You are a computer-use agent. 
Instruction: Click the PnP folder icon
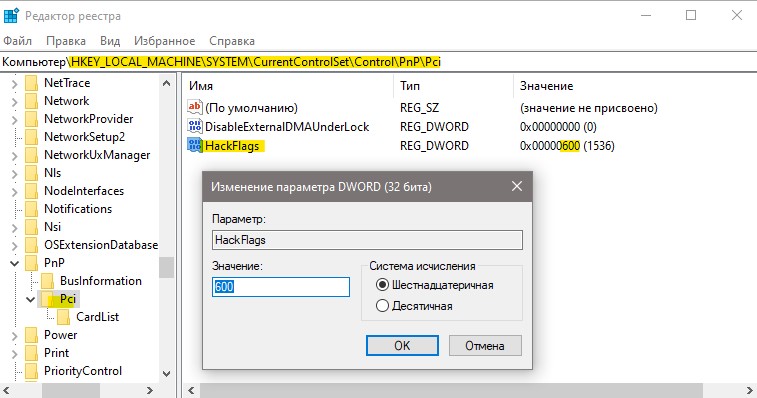pyautogui.click(x=31, y=263)
